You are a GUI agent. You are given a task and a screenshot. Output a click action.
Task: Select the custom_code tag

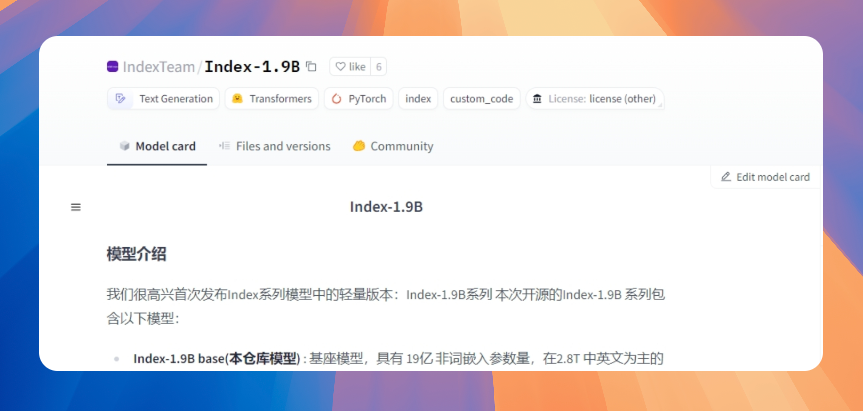(x=482, y=99)
